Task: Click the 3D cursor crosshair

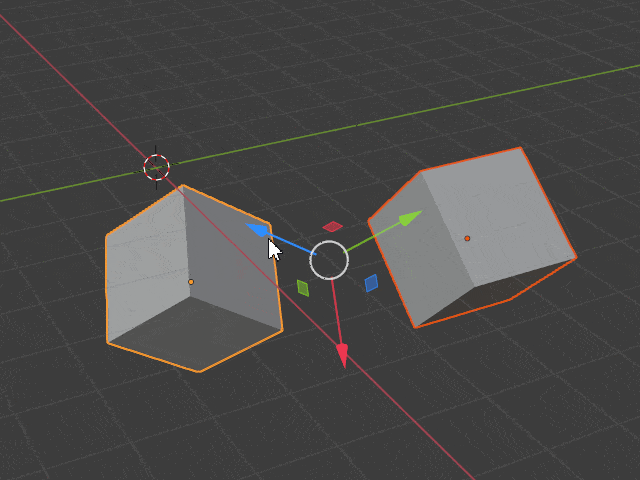Action: coord(156,167)
